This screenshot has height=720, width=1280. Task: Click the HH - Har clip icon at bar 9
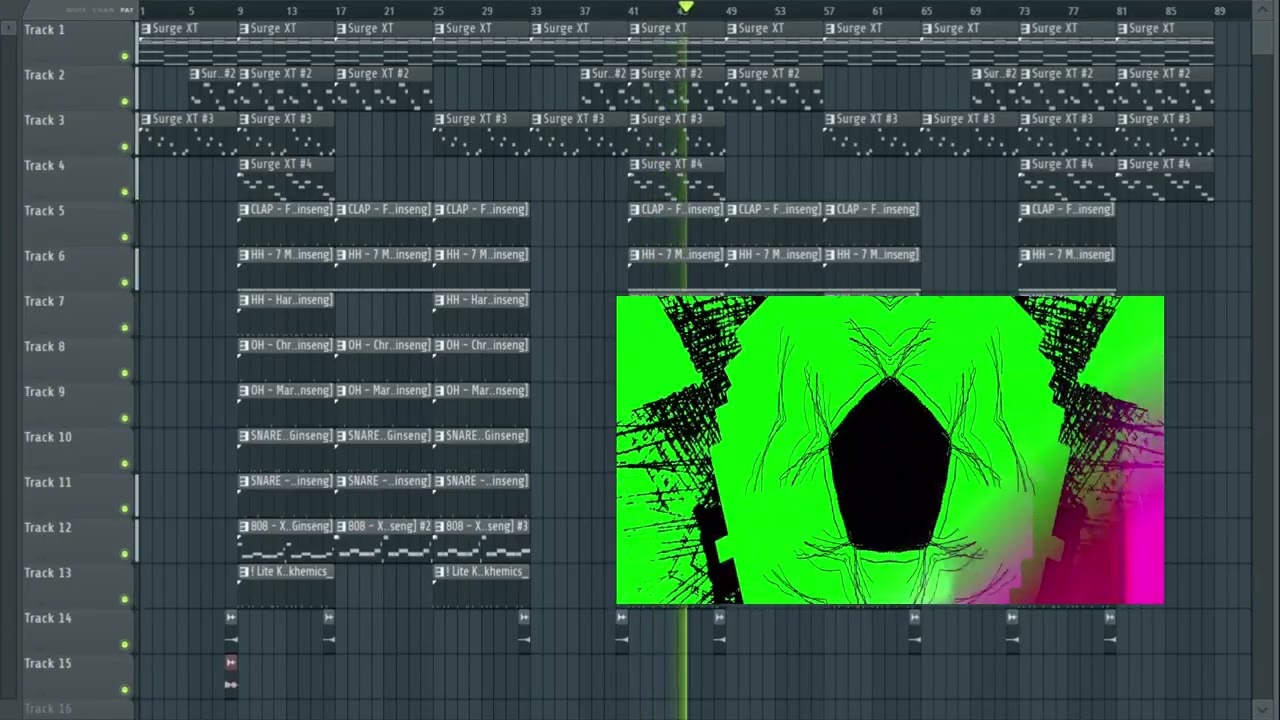pos(244,300)
